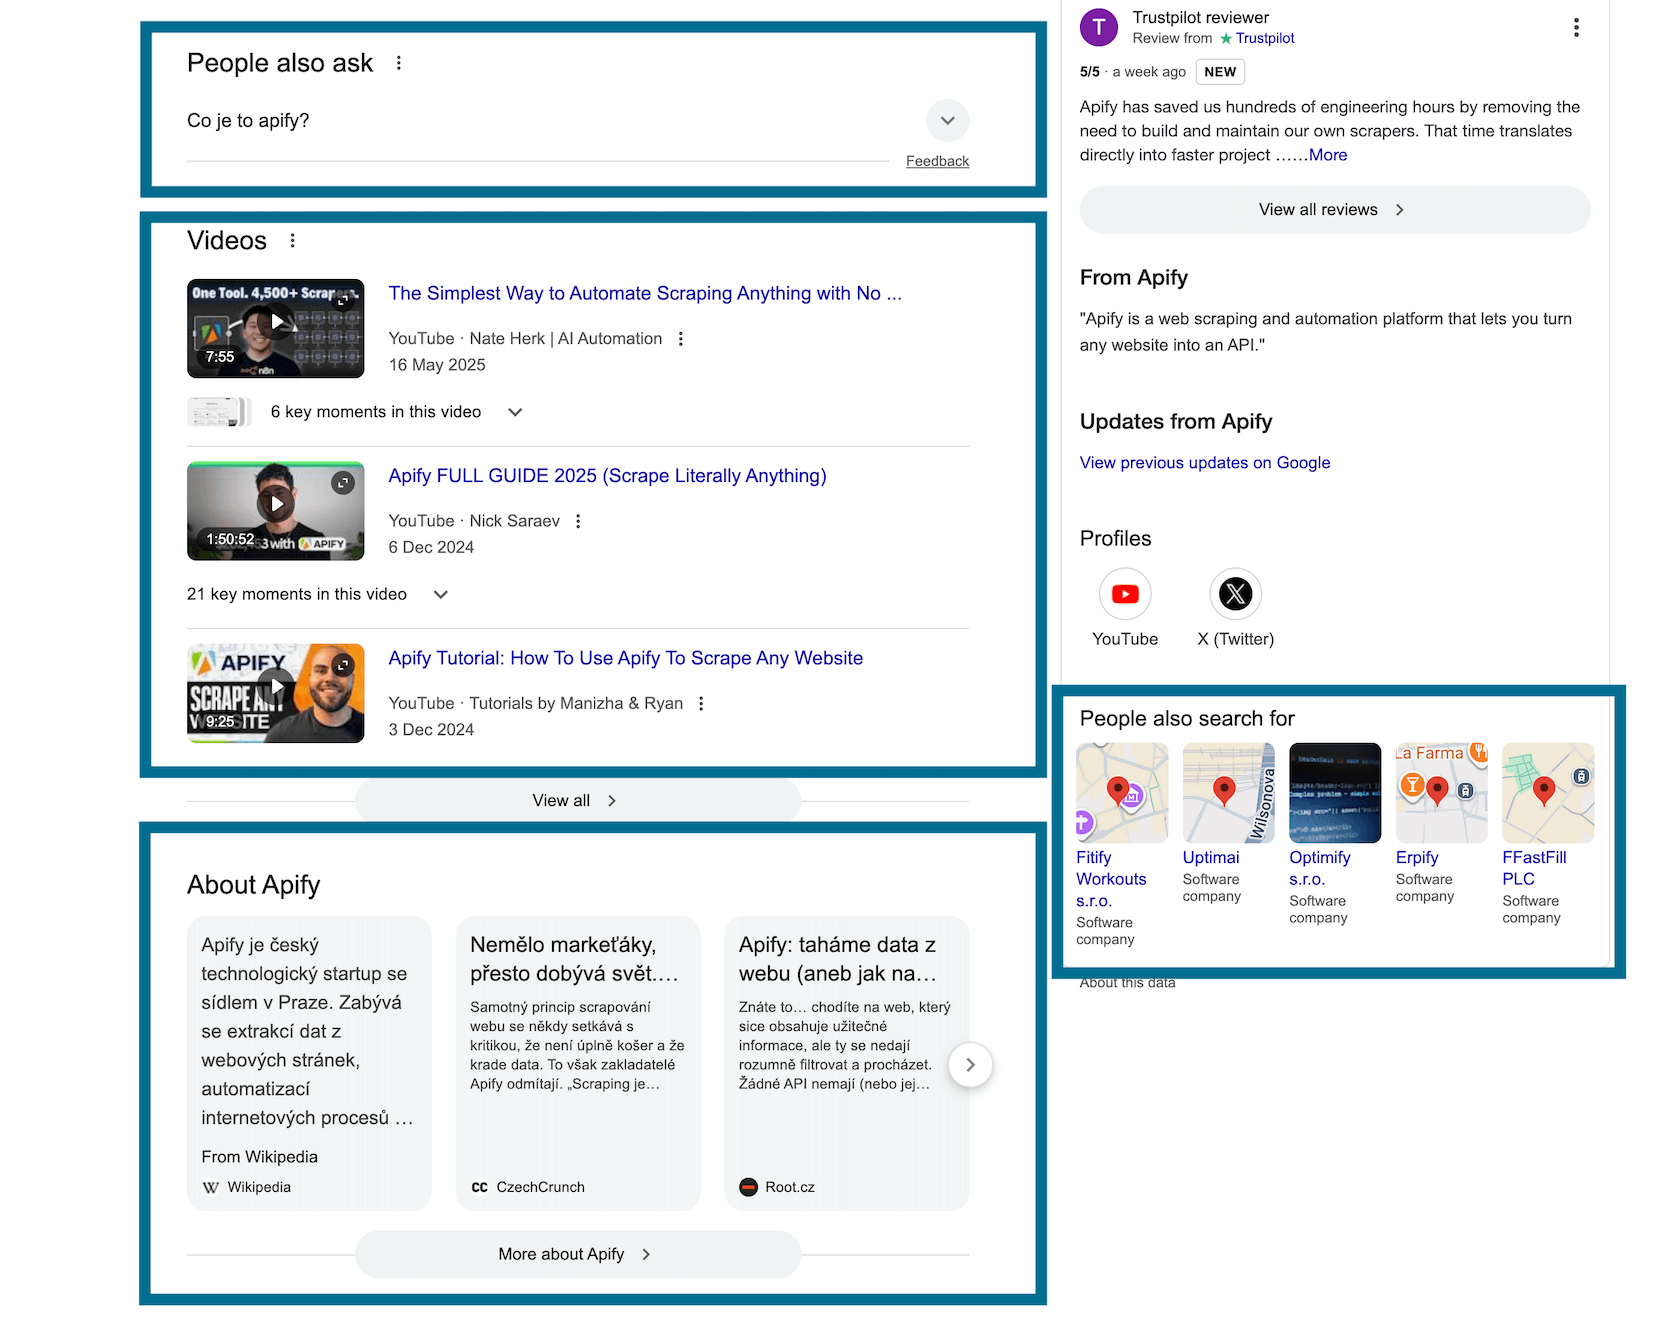The image size is (1668, 1338).
Task: Click the 'From Wikipedia' text
Action: tap(259, 1157)
